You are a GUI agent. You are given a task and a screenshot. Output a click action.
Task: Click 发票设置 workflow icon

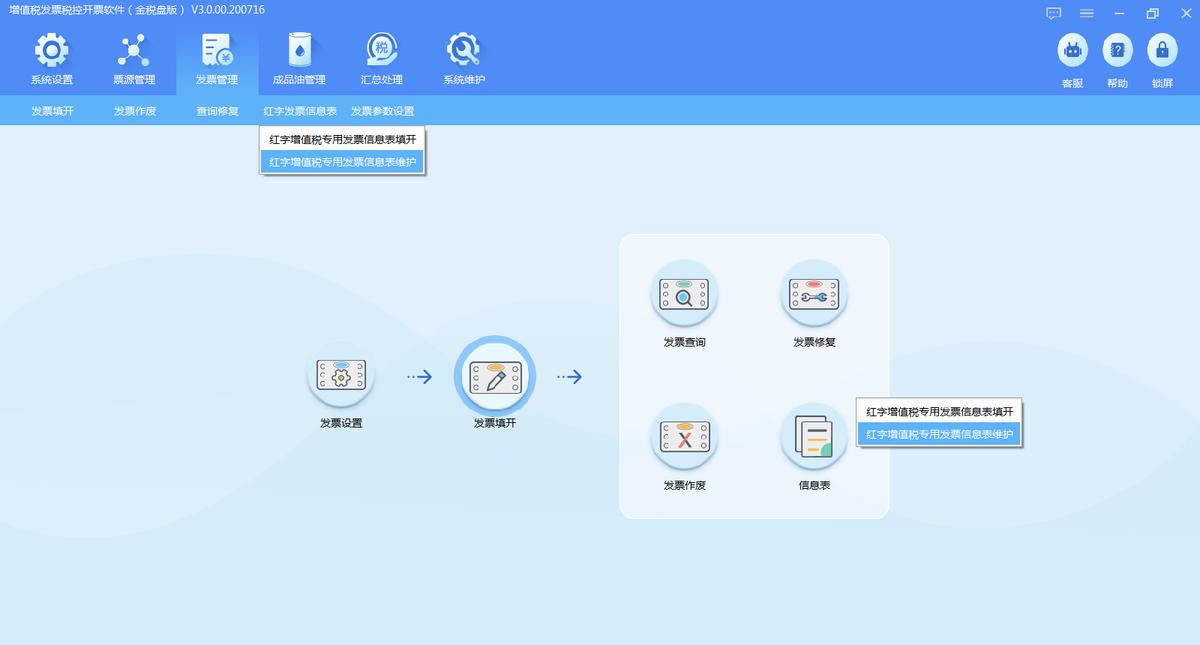(x=341, y=375)
